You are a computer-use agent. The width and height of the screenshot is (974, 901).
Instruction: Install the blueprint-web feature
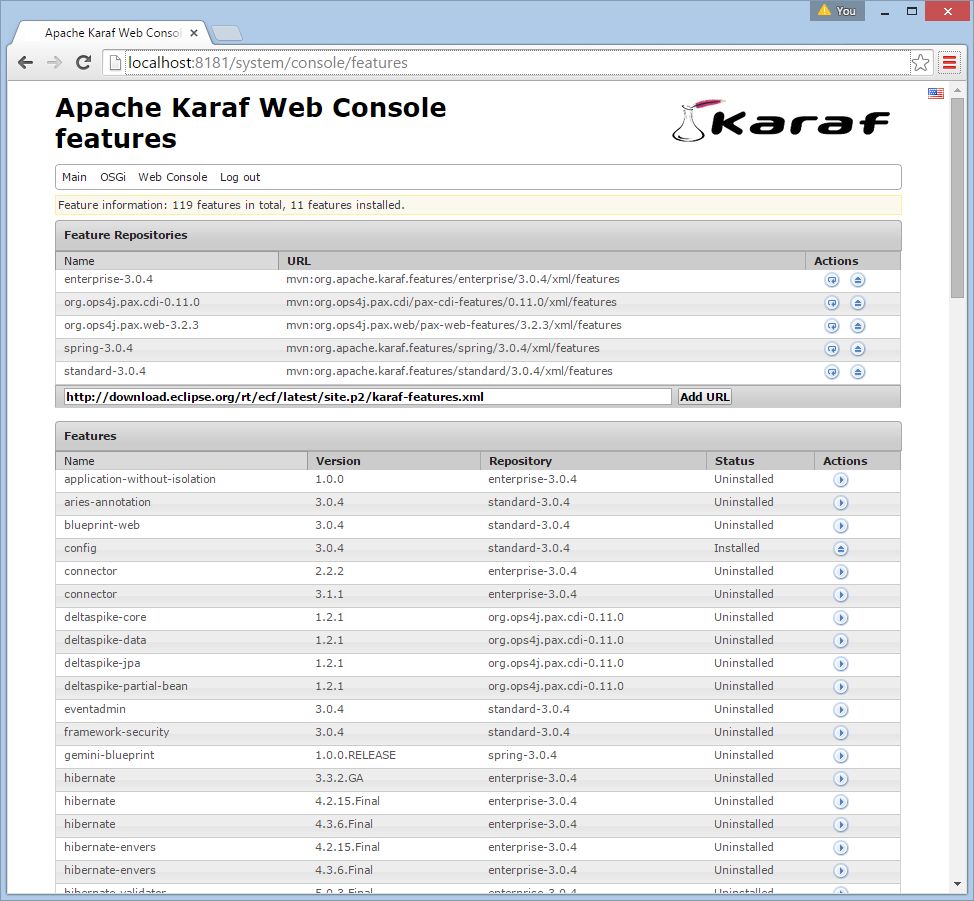(x=840, y=526)
